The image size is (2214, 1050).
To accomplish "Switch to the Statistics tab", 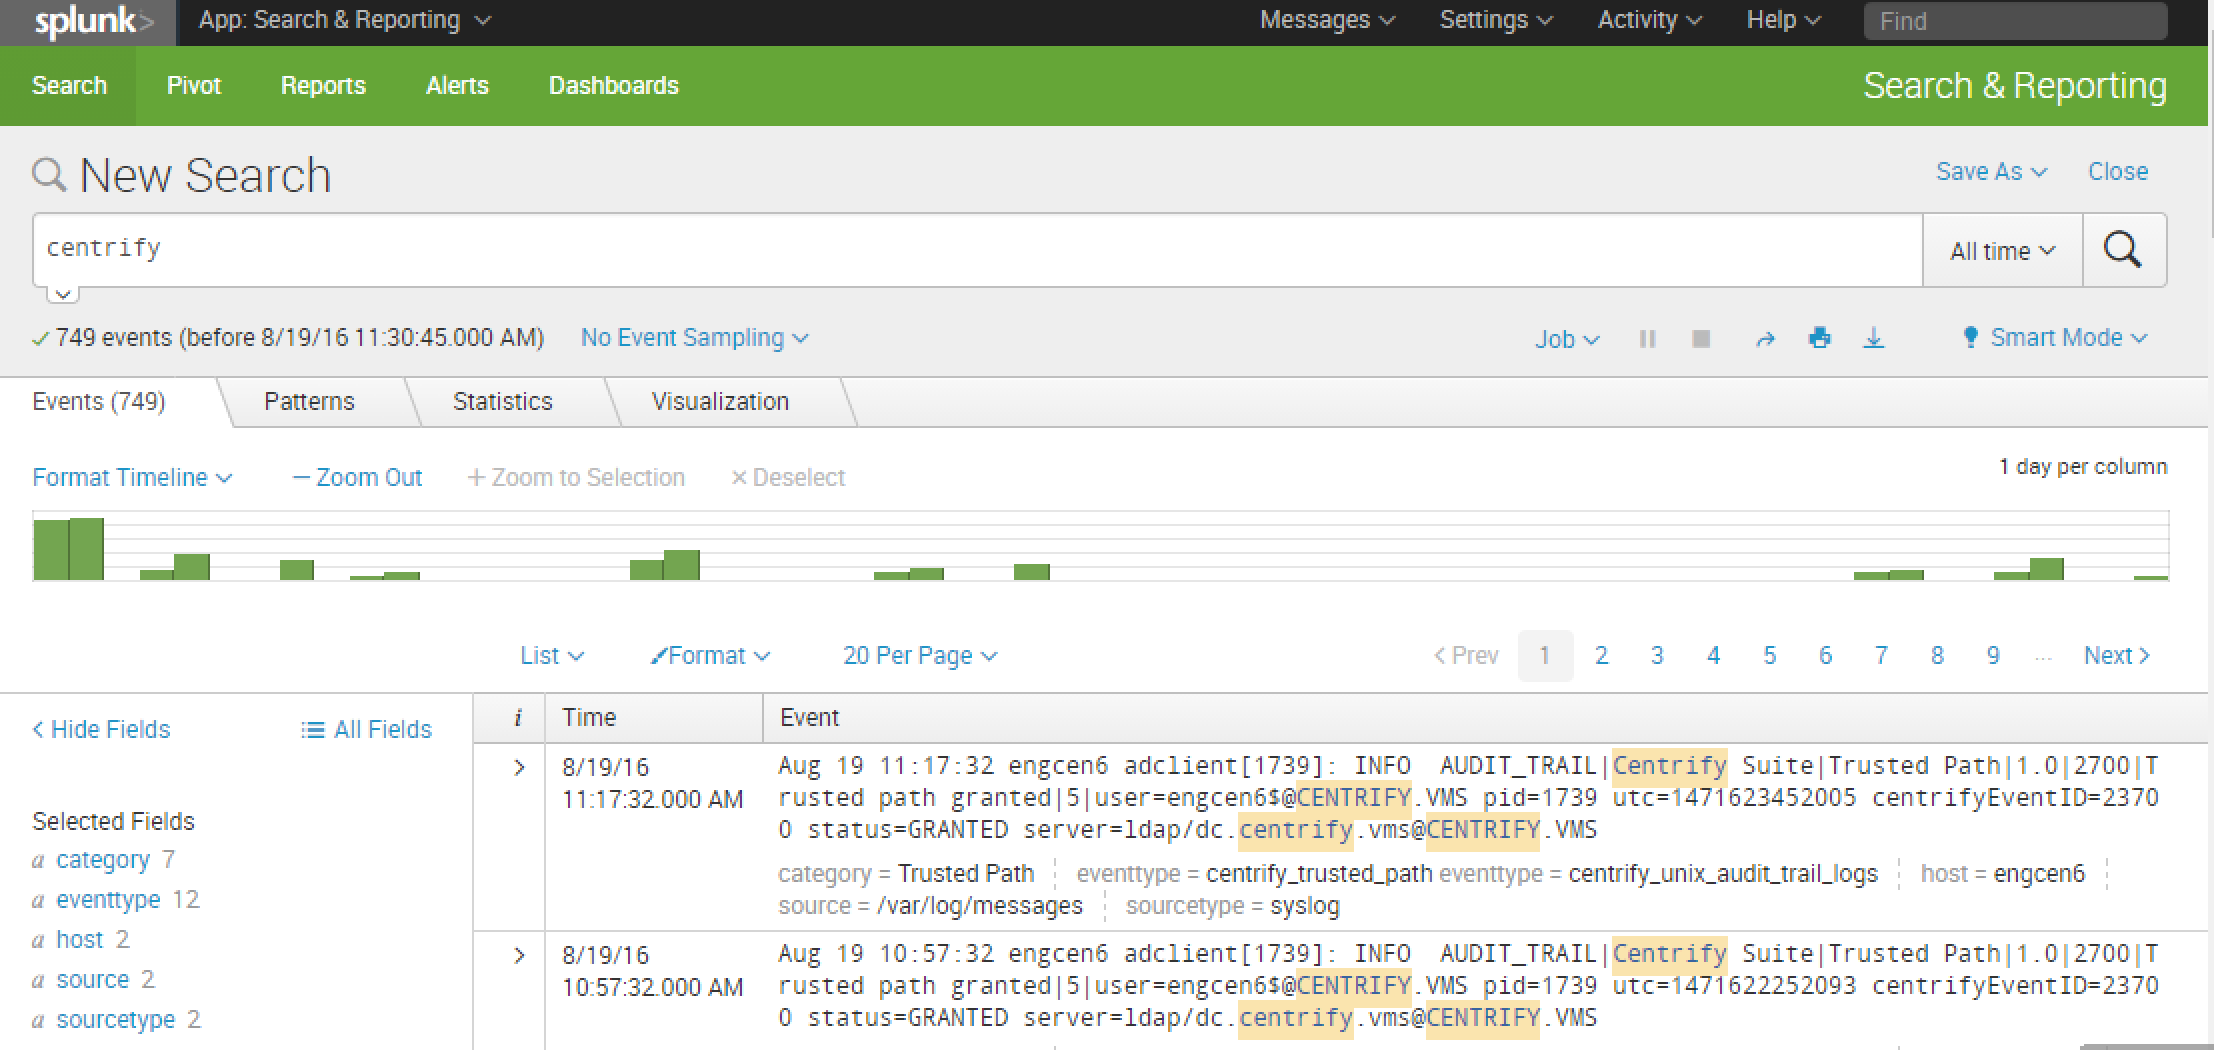I will click(502, 402).
